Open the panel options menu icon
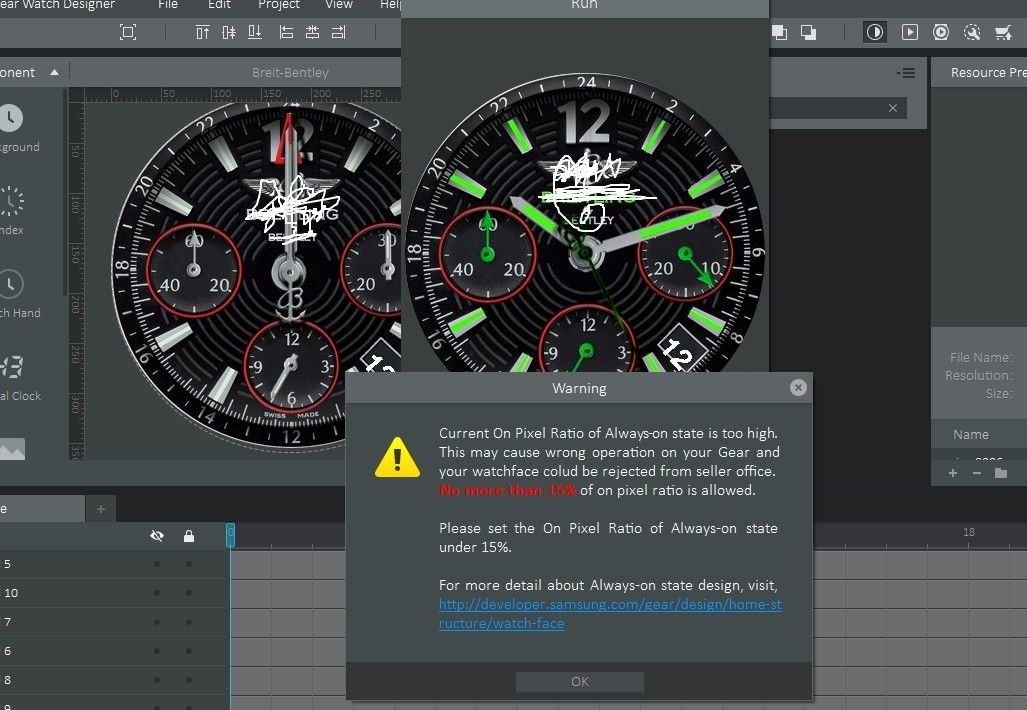Screen dimensions: 1027x710 point(906,73)
